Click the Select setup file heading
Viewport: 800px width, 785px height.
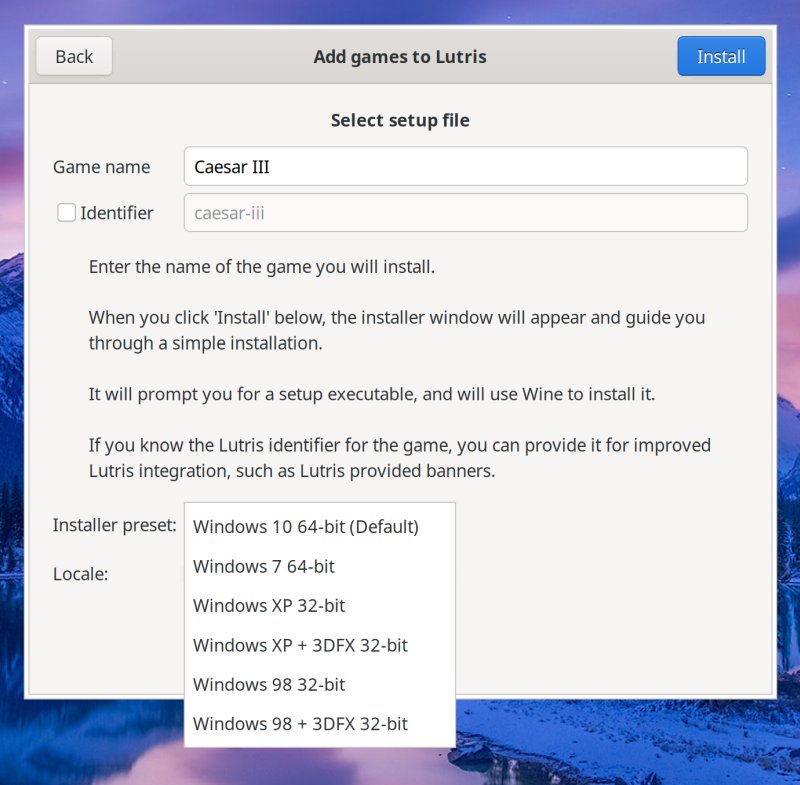tap(399, 120)
